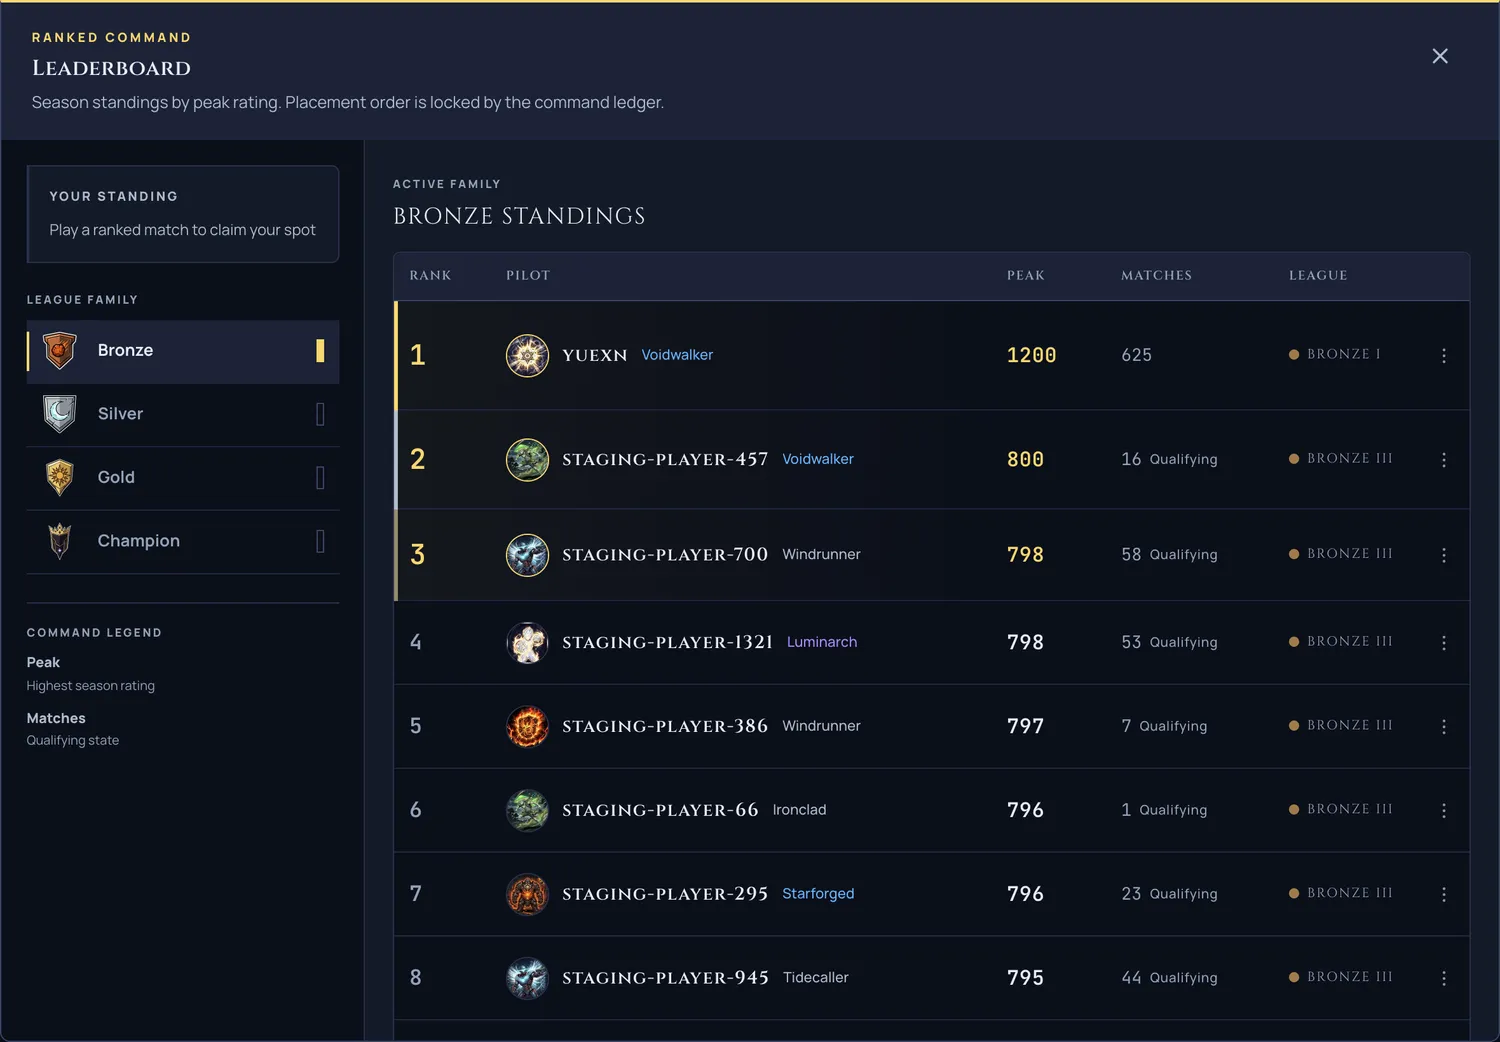This screenshot has width=1500, height=1042.
Task: Open YUEXN's pilot avatar
Action: [527, 355]
